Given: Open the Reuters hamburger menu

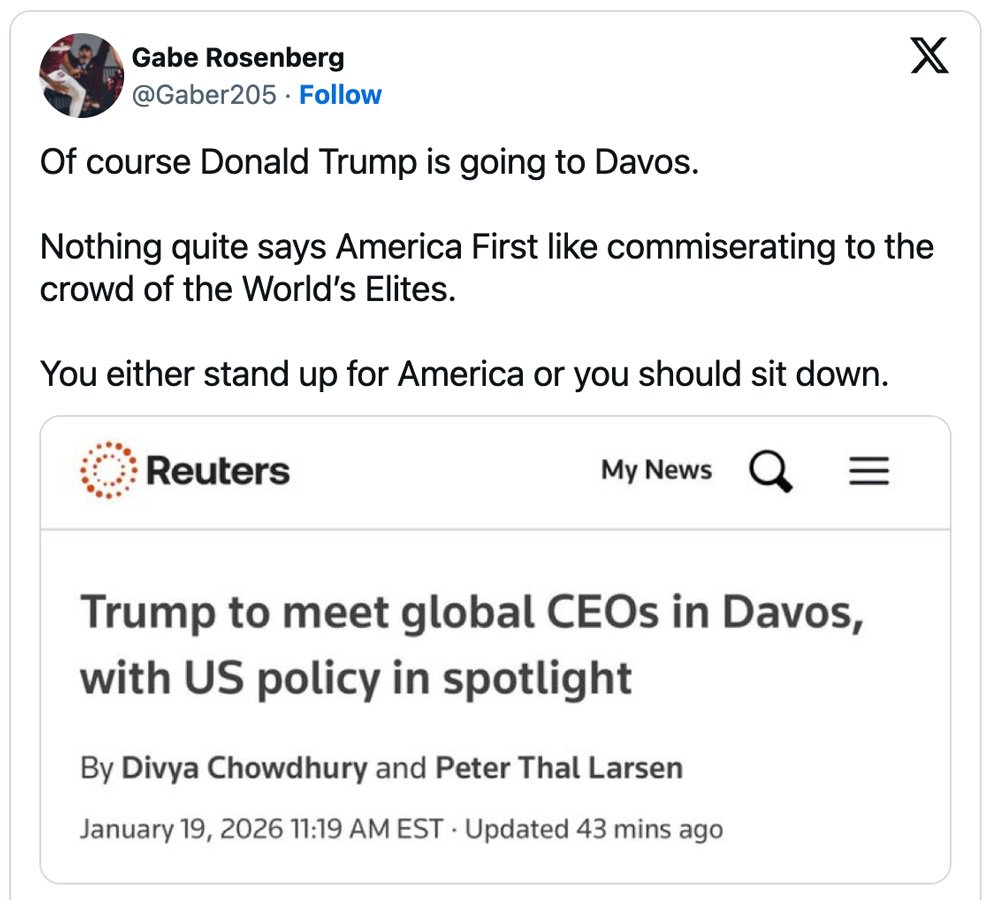Looking at the screenshot, I should 869,470.
